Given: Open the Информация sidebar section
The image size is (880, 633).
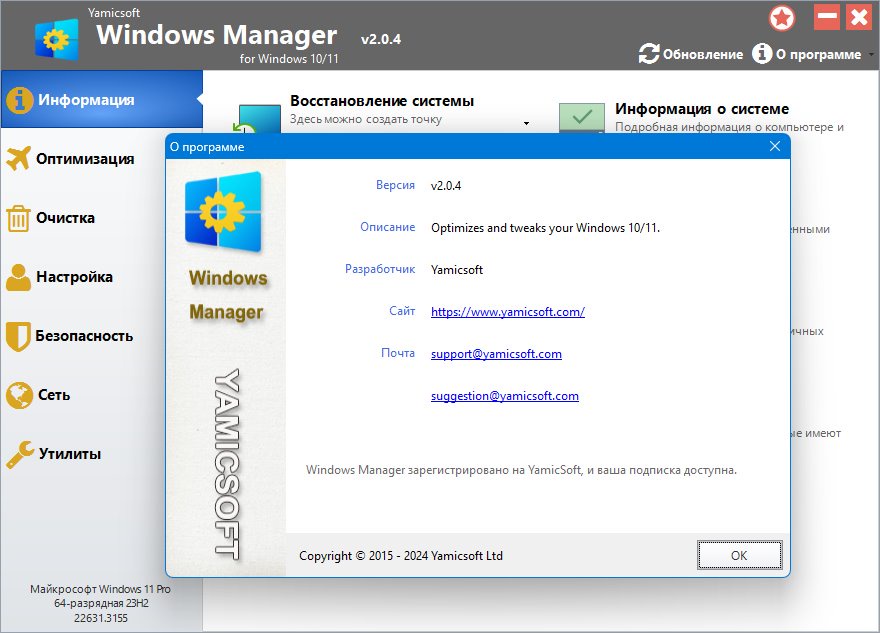Looking at the screenshot, I should coord(102,99).
